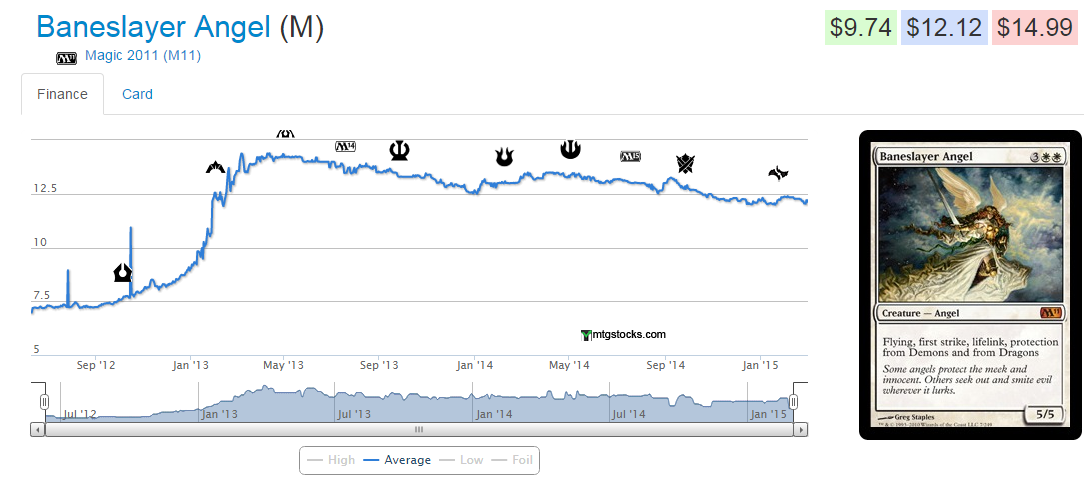Click the Return to Ravnica set marker
Screen dimensions: 1084x477
122,272
